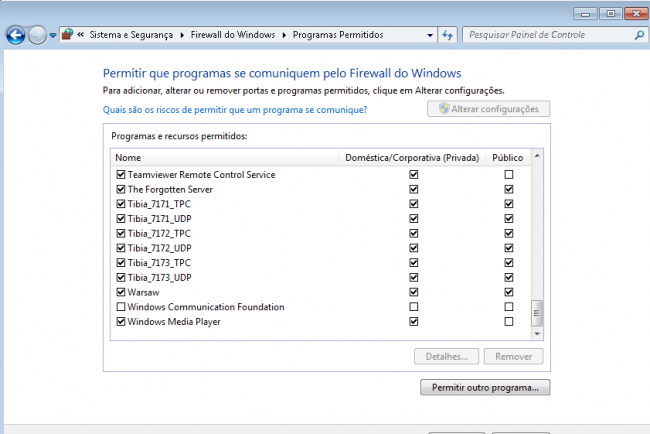Image resolution: width=650 pixels, height=434 pixels.
Task: Select Firewall do Windows breadcrumb
Action: pyautogui.click(x=233, y=35)
